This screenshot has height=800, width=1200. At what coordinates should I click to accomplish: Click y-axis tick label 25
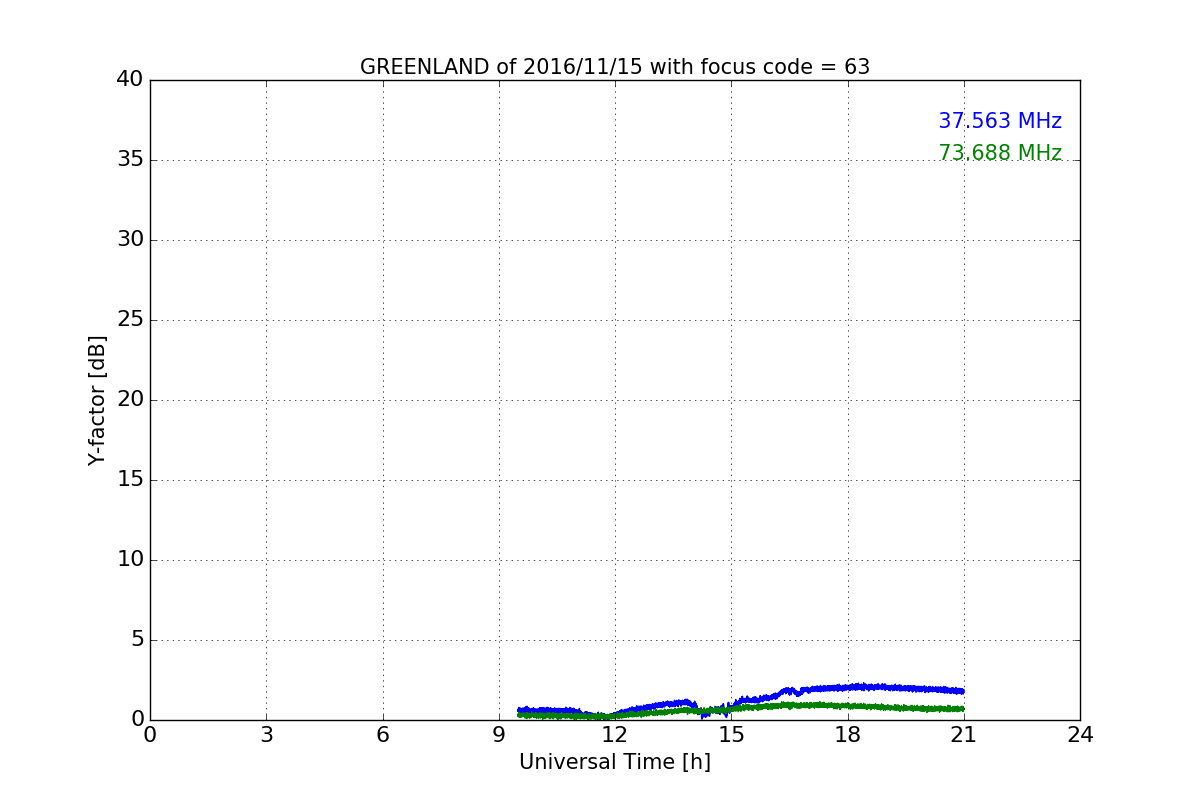pos(130,320)
